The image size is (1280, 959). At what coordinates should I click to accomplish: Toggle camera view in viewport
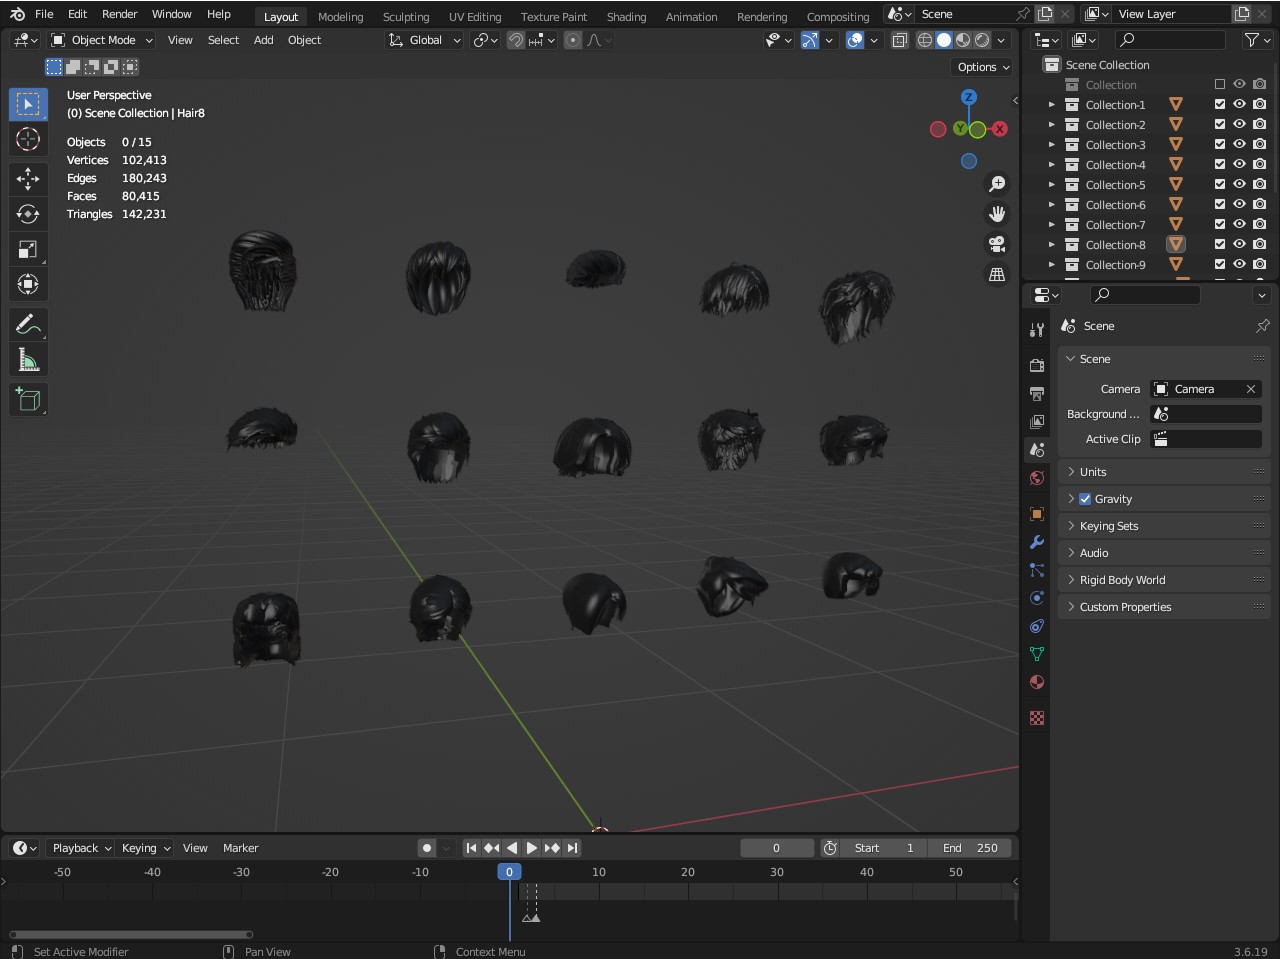[997, 244]
